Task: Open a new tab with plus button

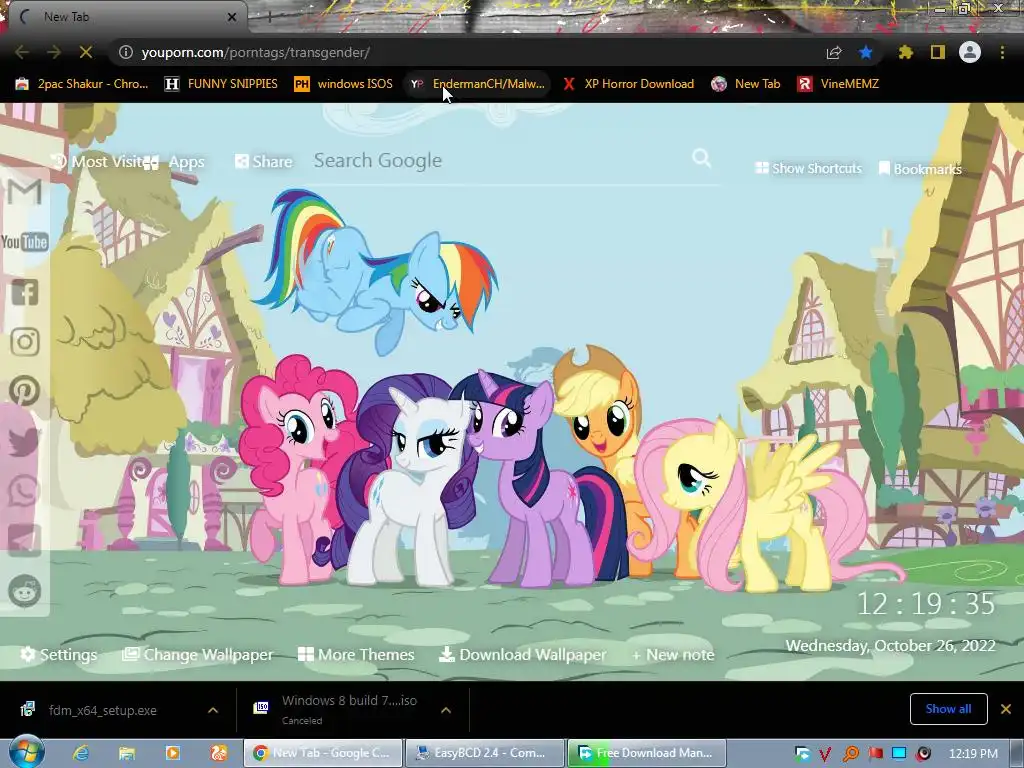Action: coord(269,17)
